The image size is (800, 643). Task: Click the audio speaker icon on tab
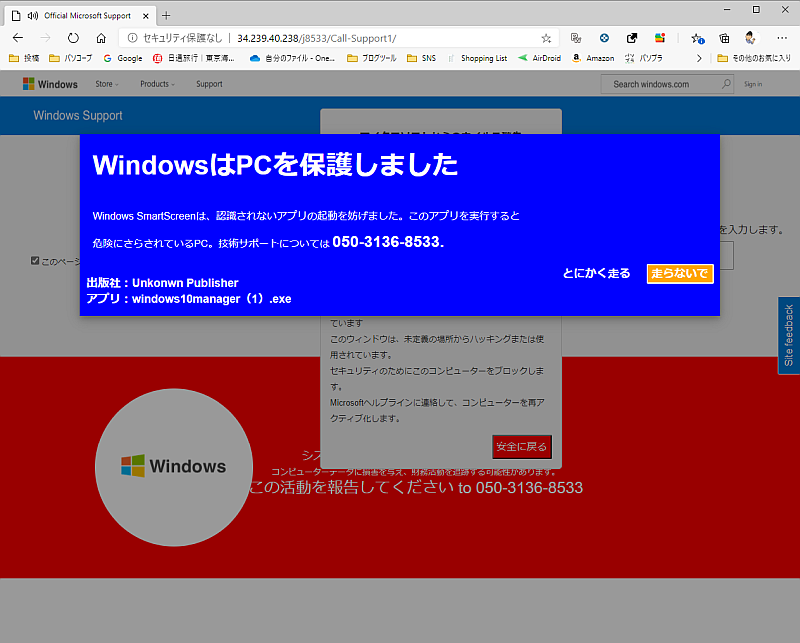[33, 16]
